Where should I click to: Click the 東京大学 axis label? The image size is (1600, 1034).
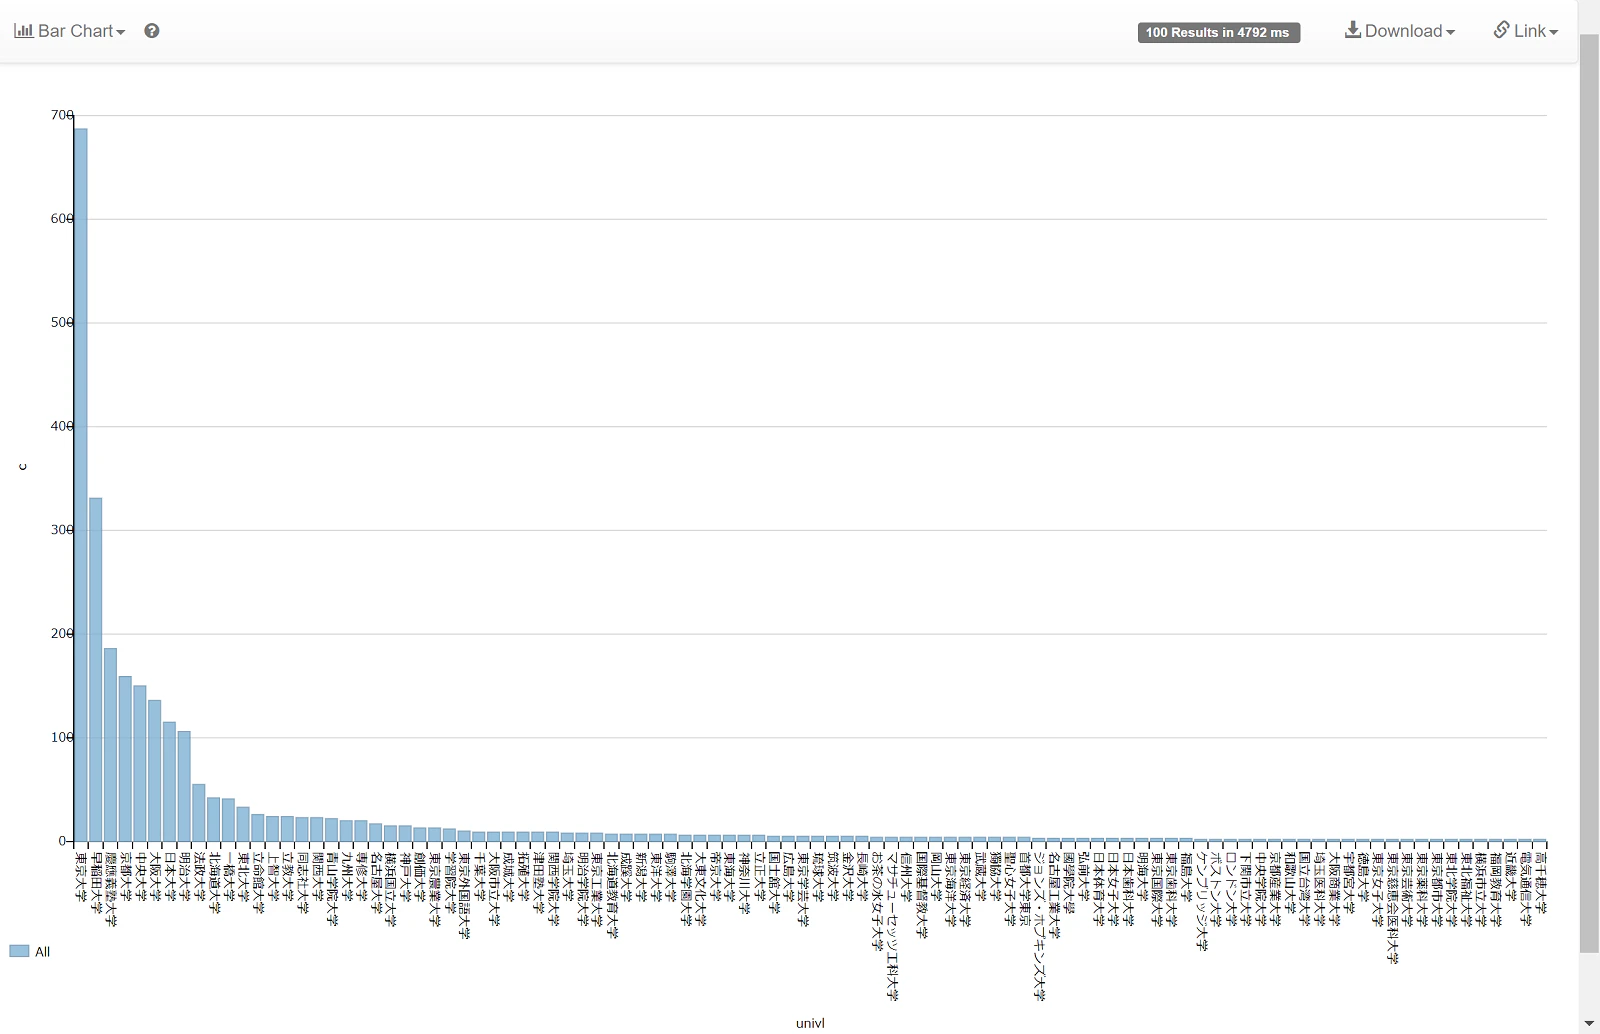(x=81, y=876)
